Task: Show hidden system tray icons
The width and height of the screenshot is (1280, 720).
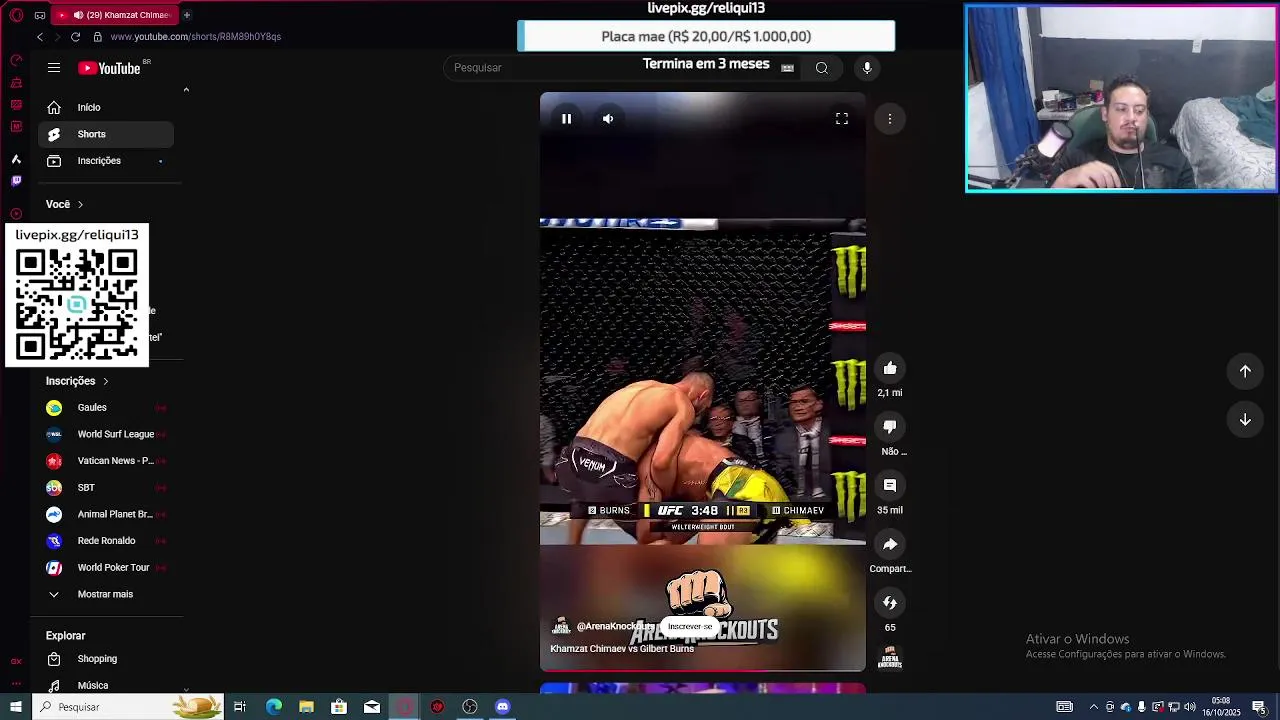Action: [1093, 707]
